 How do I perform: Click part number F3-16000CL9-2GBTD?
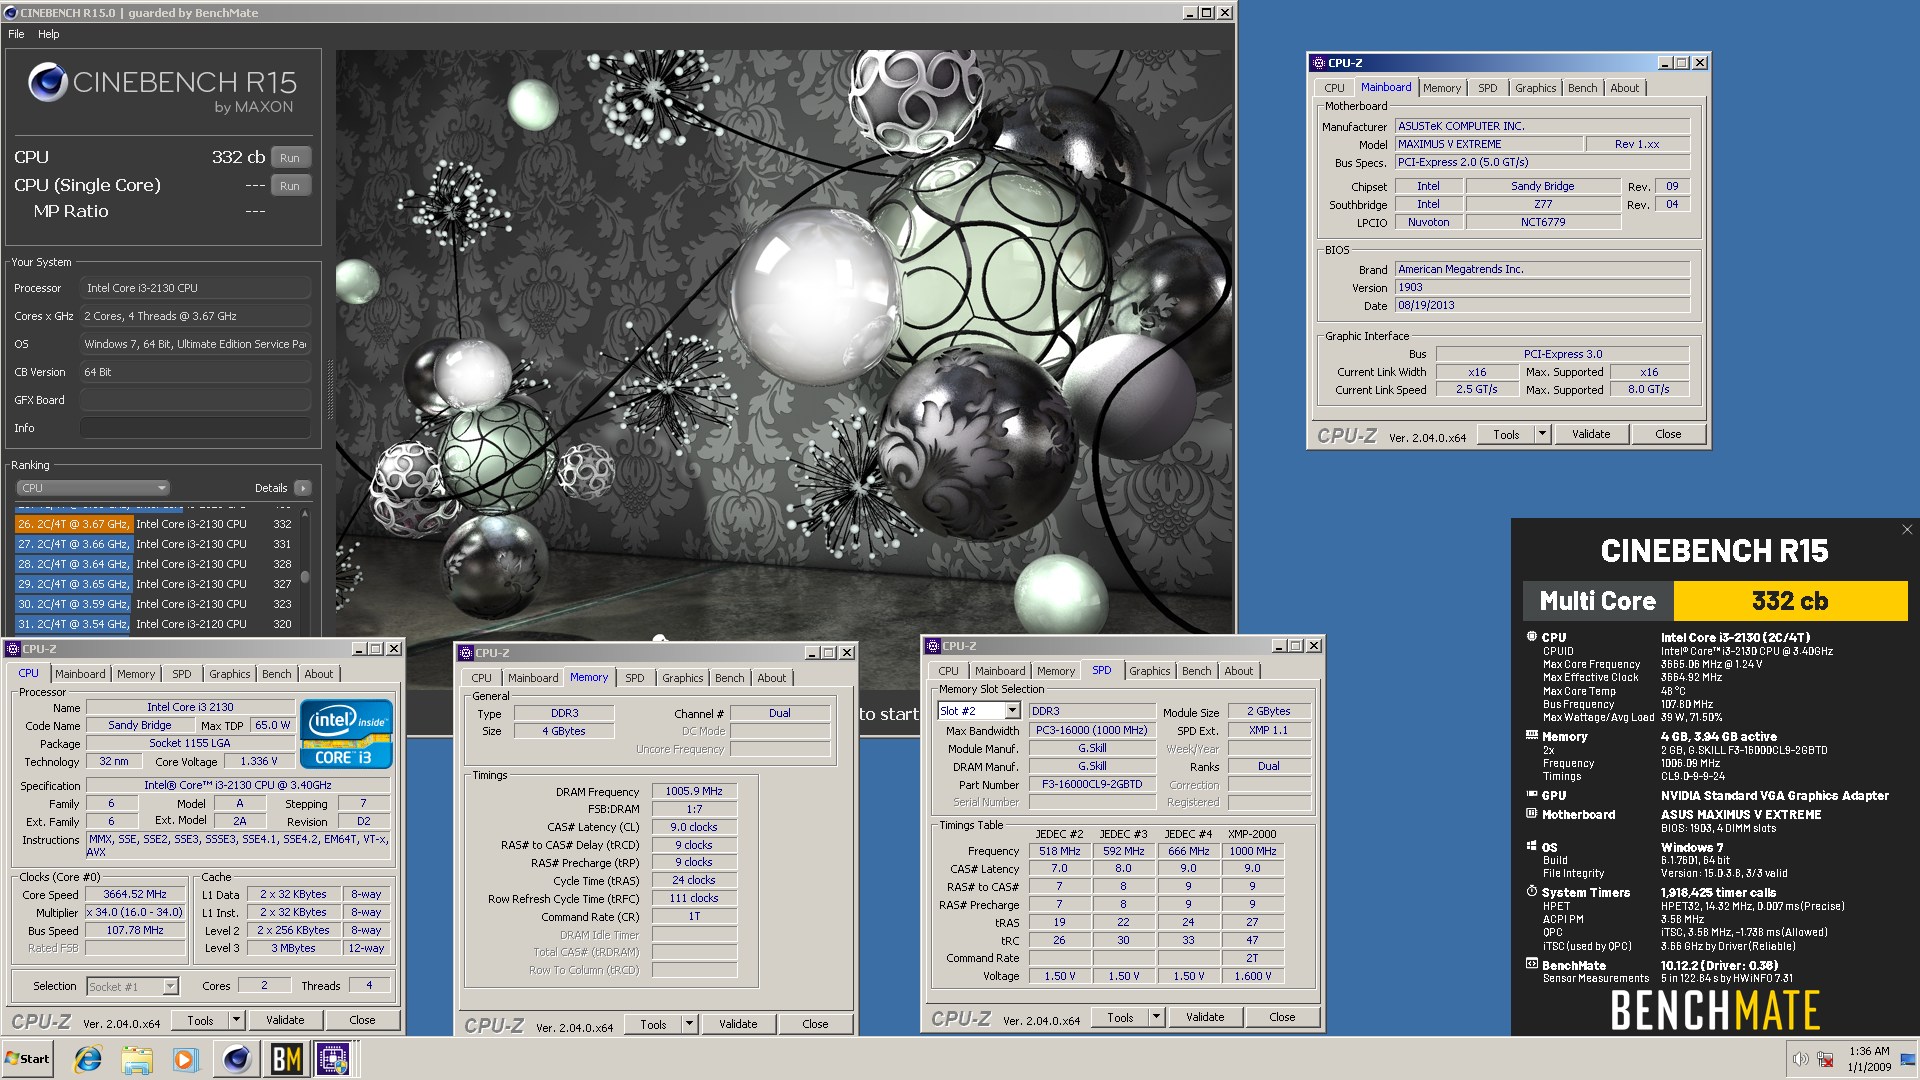1092,784
